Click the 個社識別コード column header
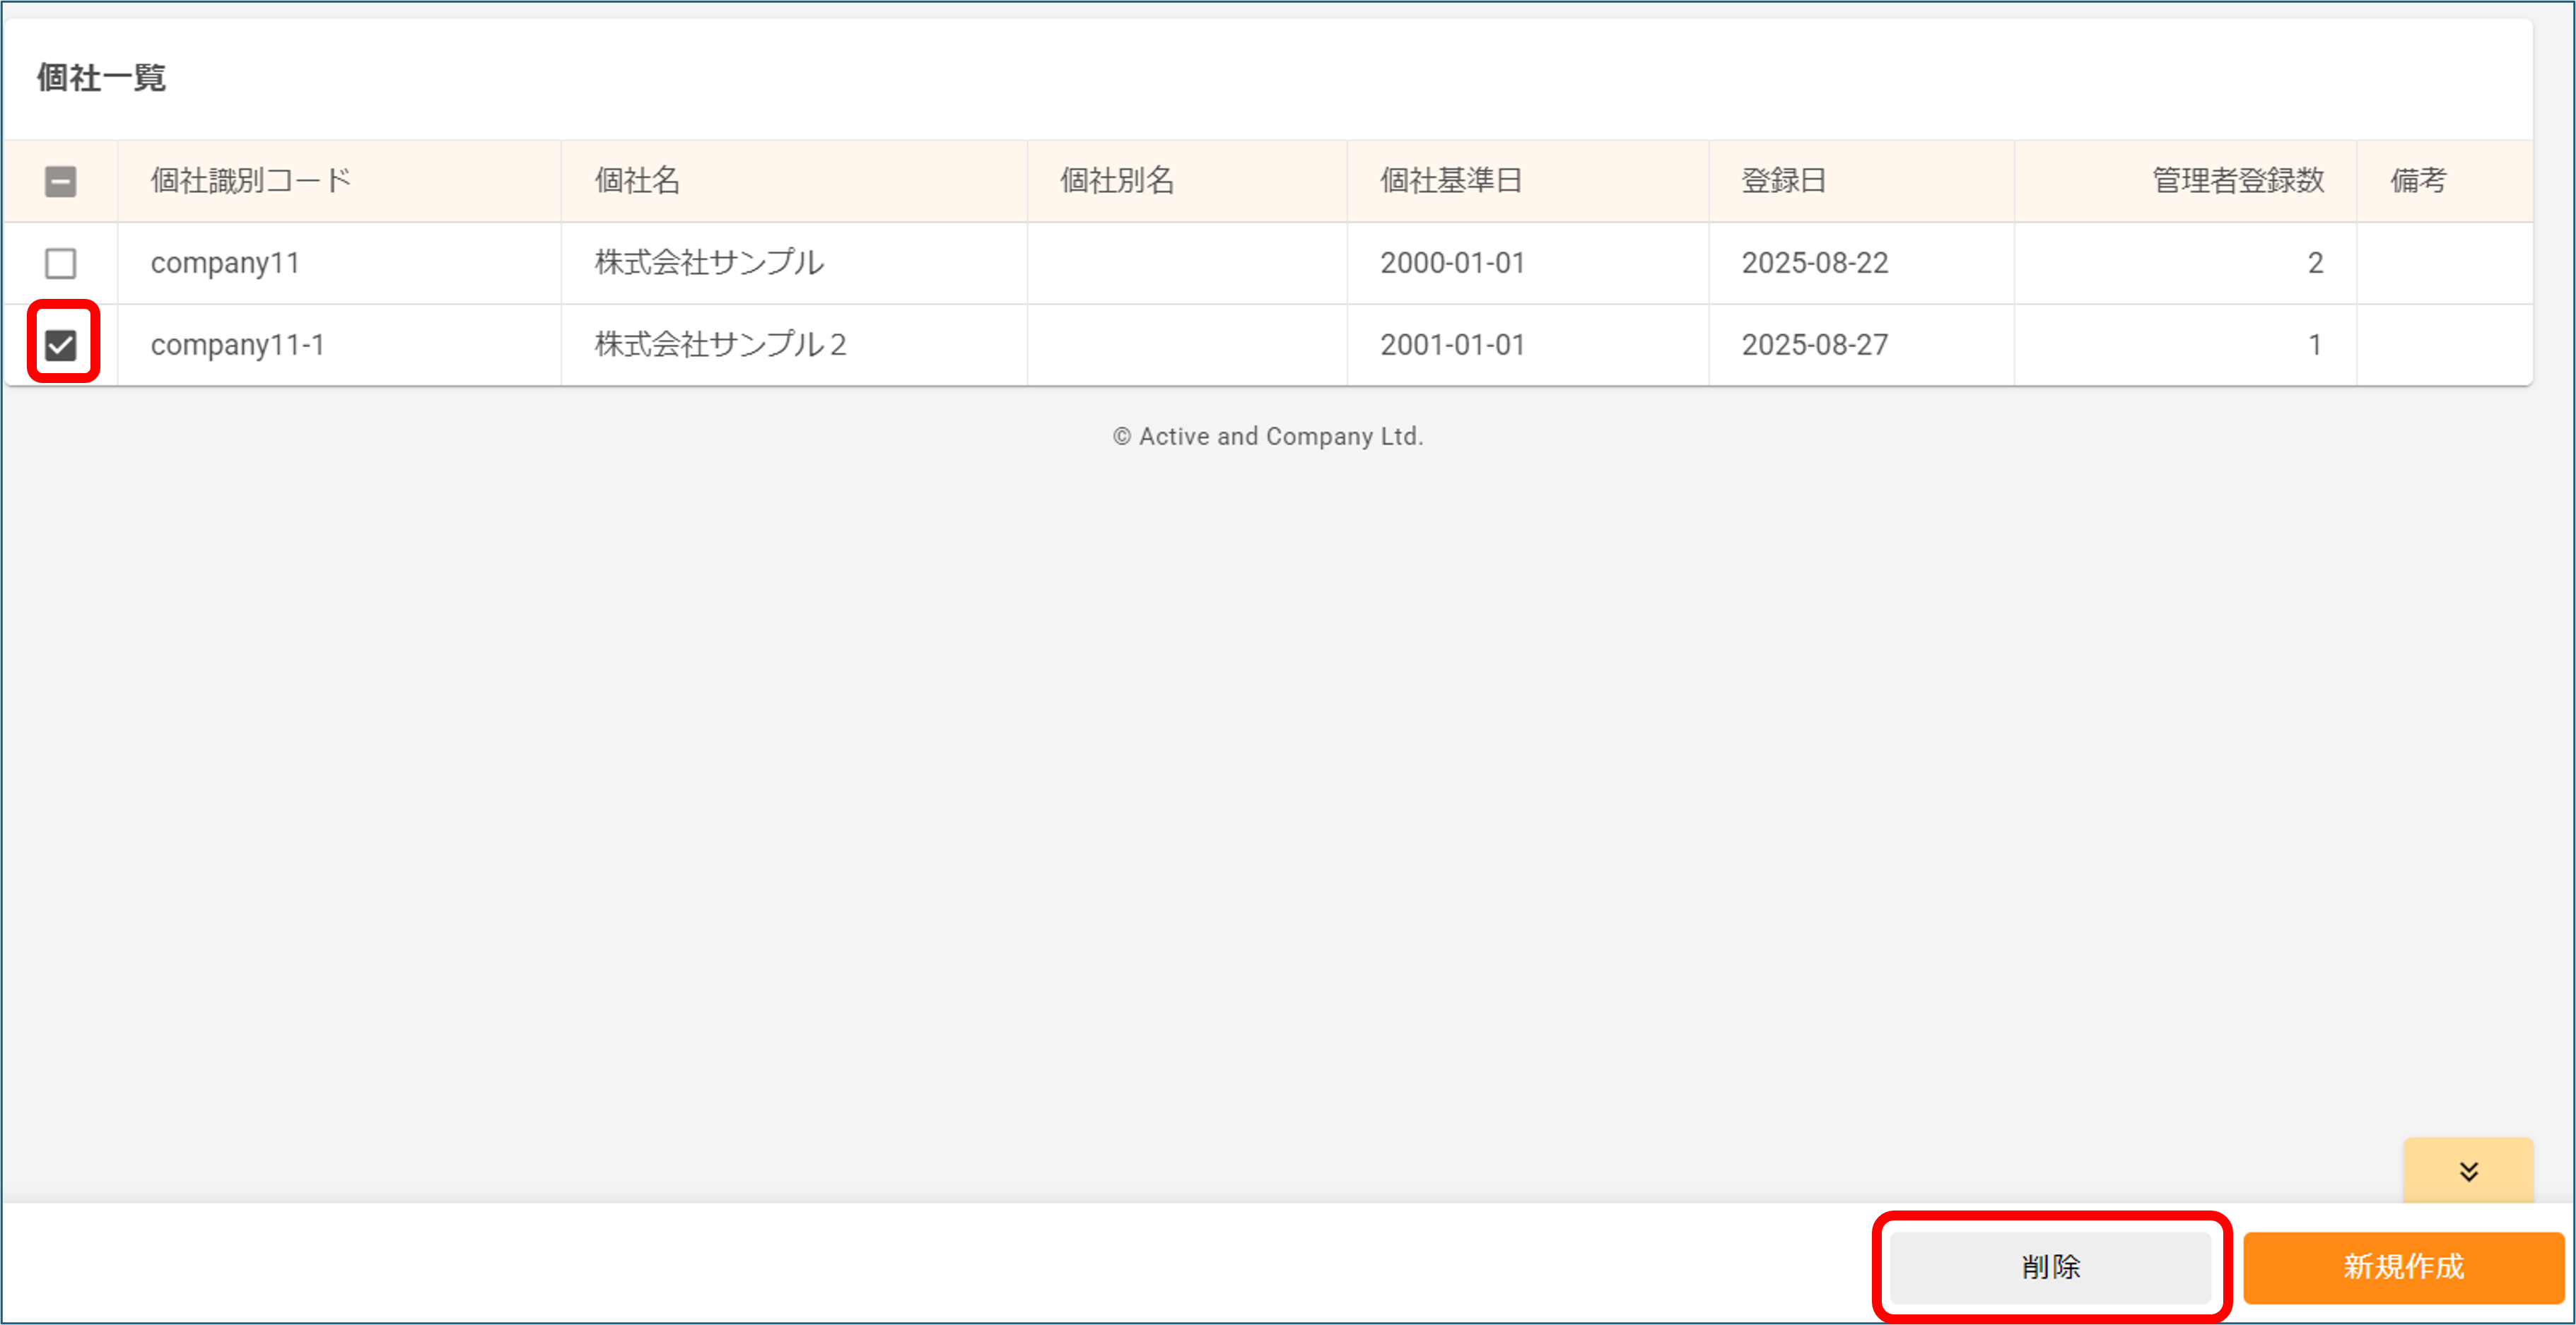 (251, 181)
